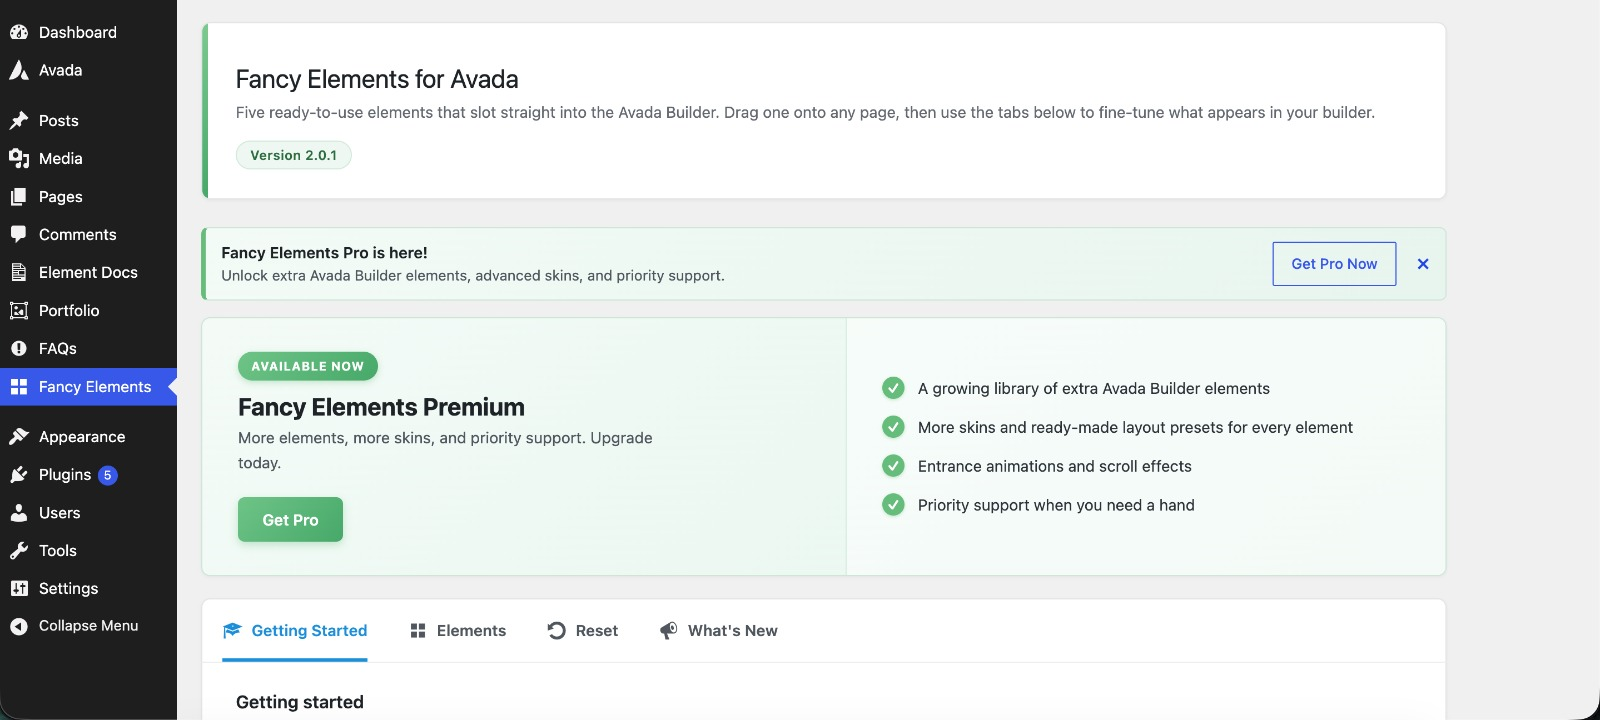Dismiss the Fancy Elements Pro notice
This screenshot has width=1600, height=720.
(x=1423, y=264)
